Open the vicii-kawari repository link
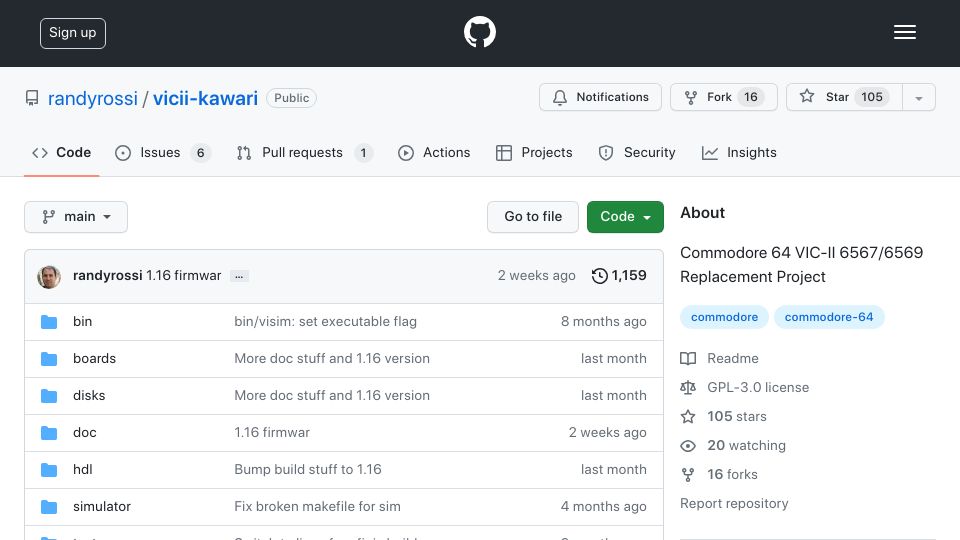 [205, 98]
